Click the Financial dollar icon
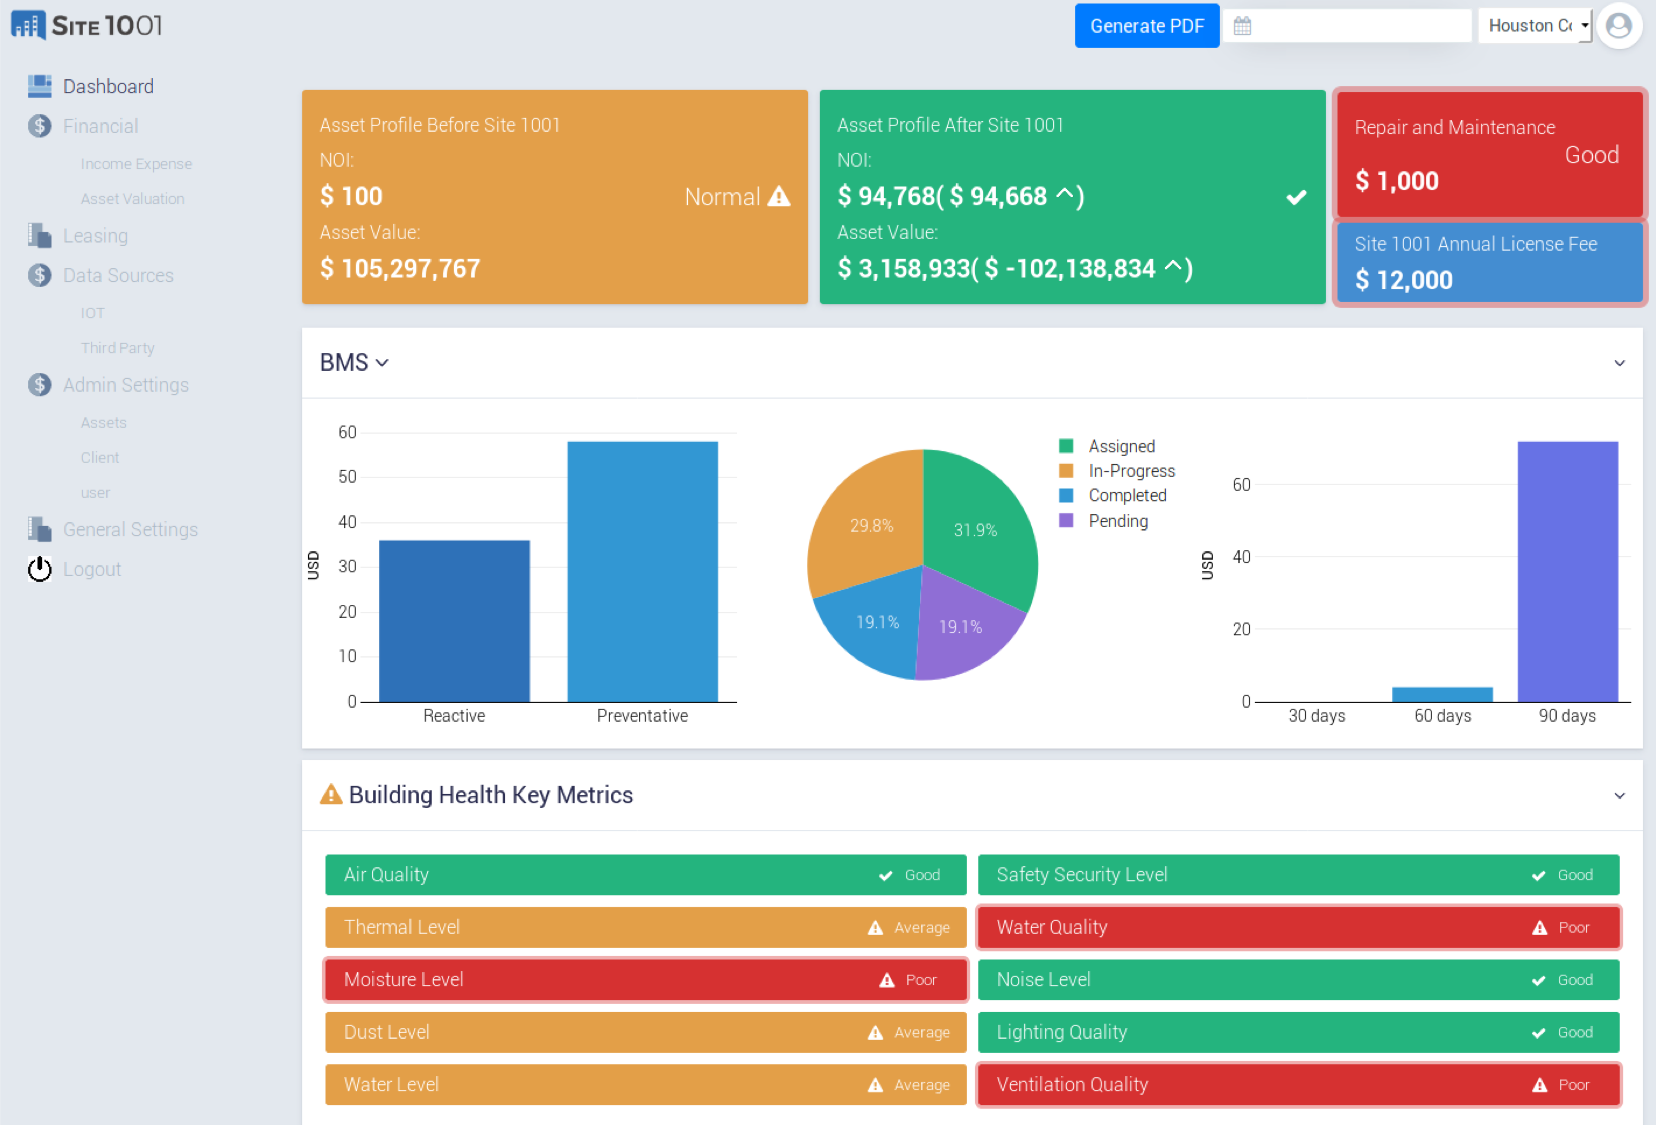1656x1125 pixels. point(40,126)
